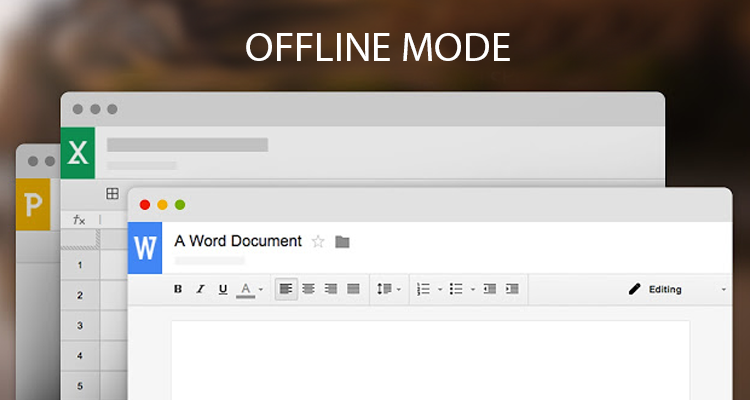This screenshot has width=750, height=400.
Task: Click inside the blank document page
Action: 430,360
